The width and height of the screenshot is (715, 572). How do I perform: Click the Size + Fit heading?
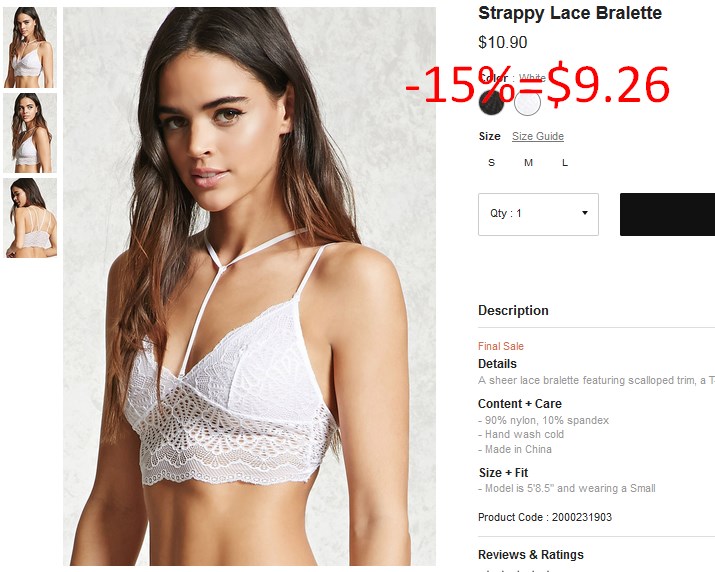pyautogui.click(x=503, y=472)
